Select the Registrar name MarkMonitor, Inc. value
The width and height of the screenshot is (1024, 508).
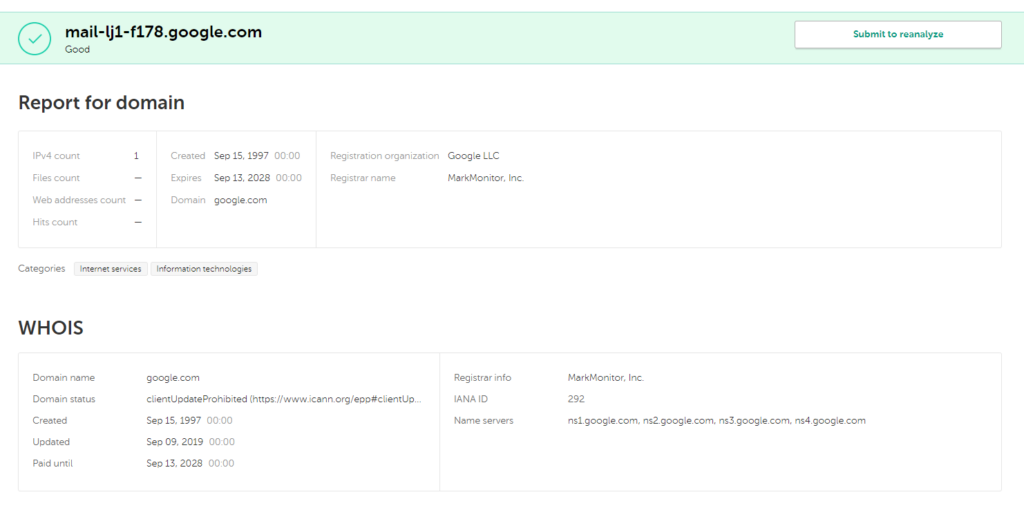click(x=486, y=178)
